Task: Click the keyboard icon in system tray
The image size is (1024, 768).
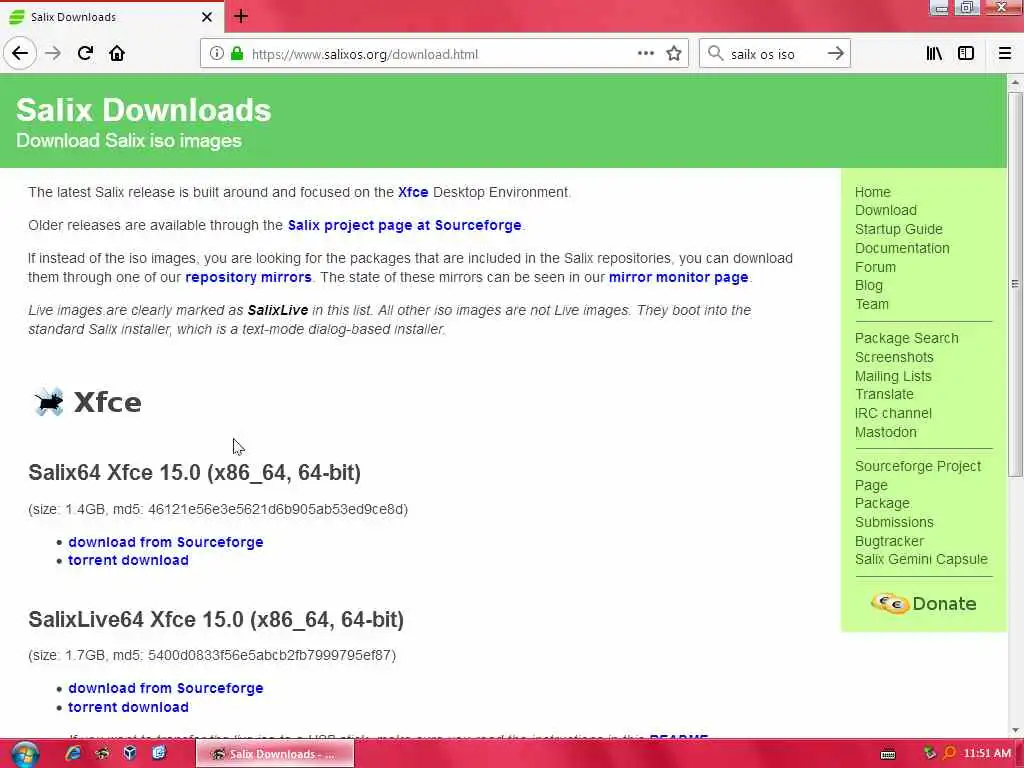Action: point(888,754)
